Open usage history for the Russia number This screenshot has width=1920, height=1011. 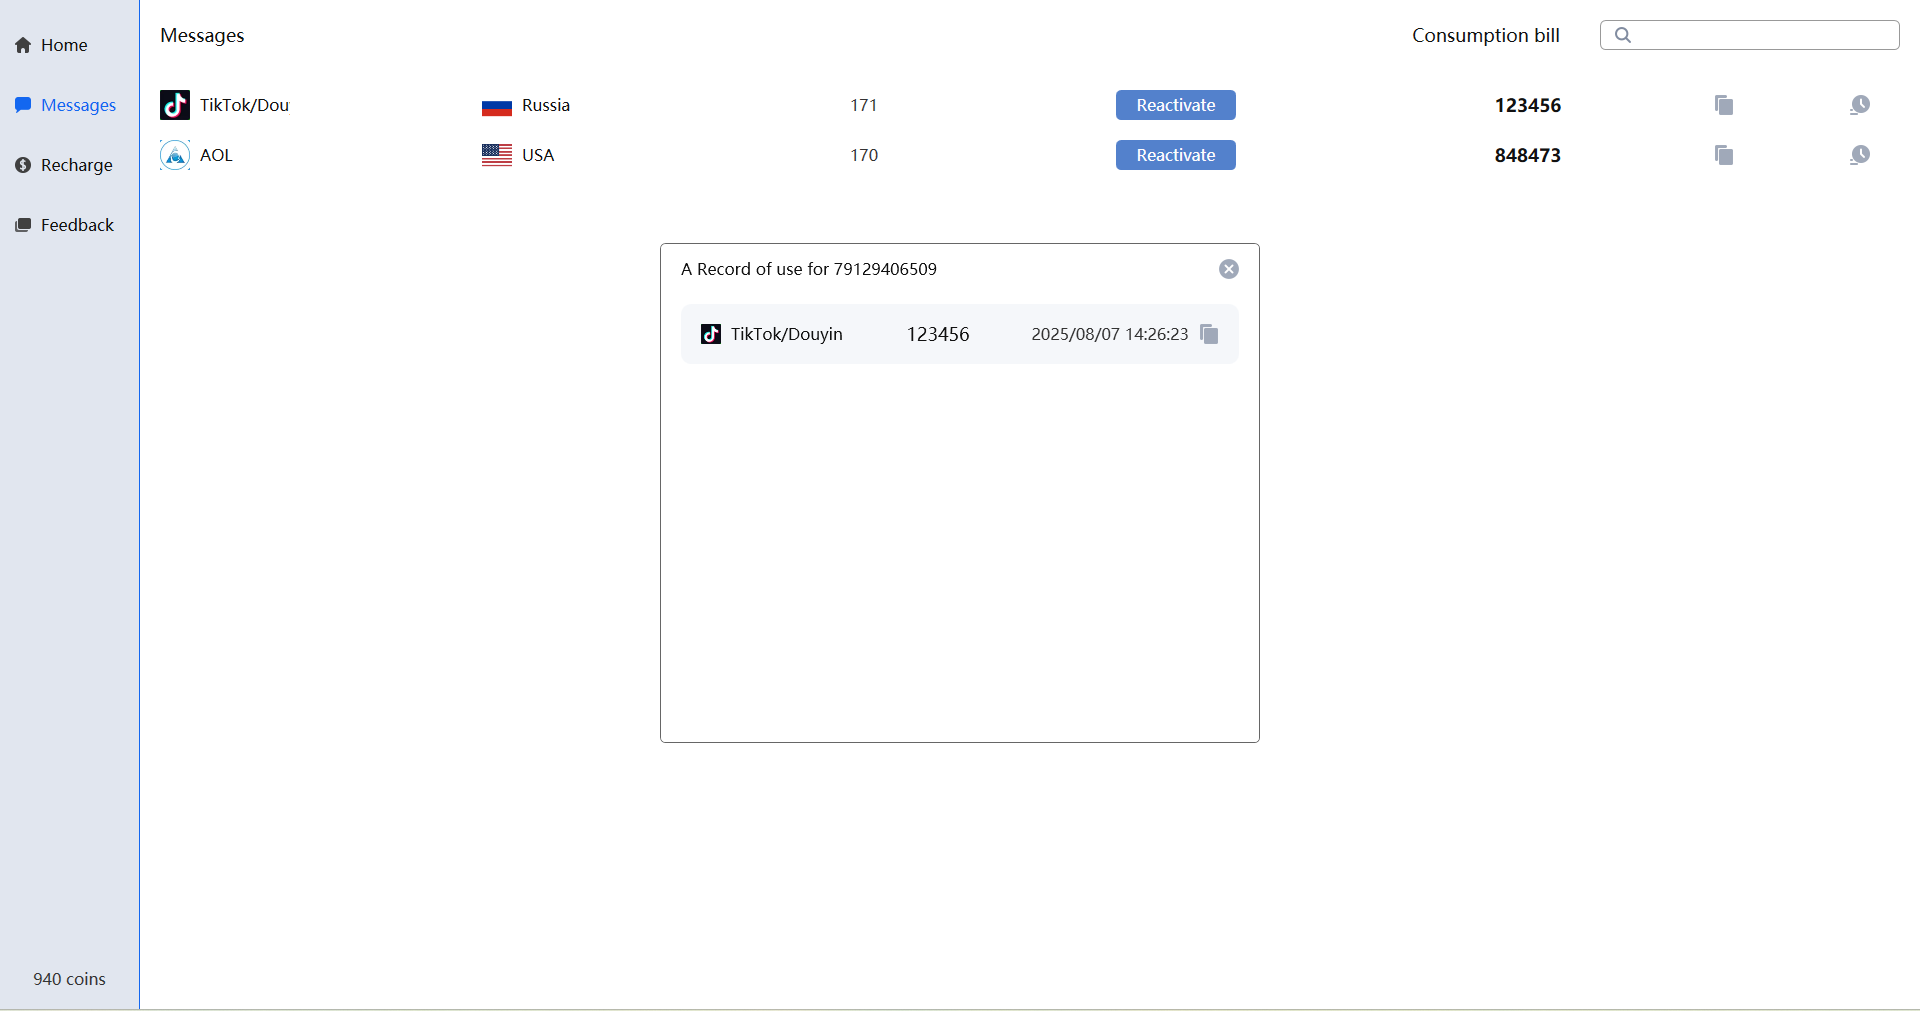point(1860,105)
